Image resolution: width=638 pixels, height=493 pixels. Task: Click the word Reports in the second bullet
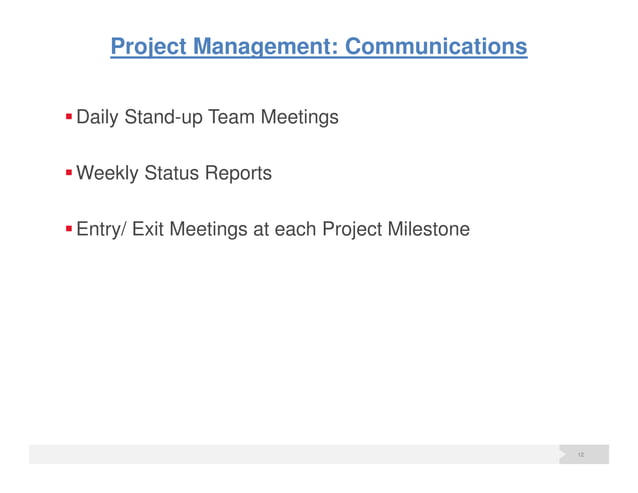(x=238, y=173)
